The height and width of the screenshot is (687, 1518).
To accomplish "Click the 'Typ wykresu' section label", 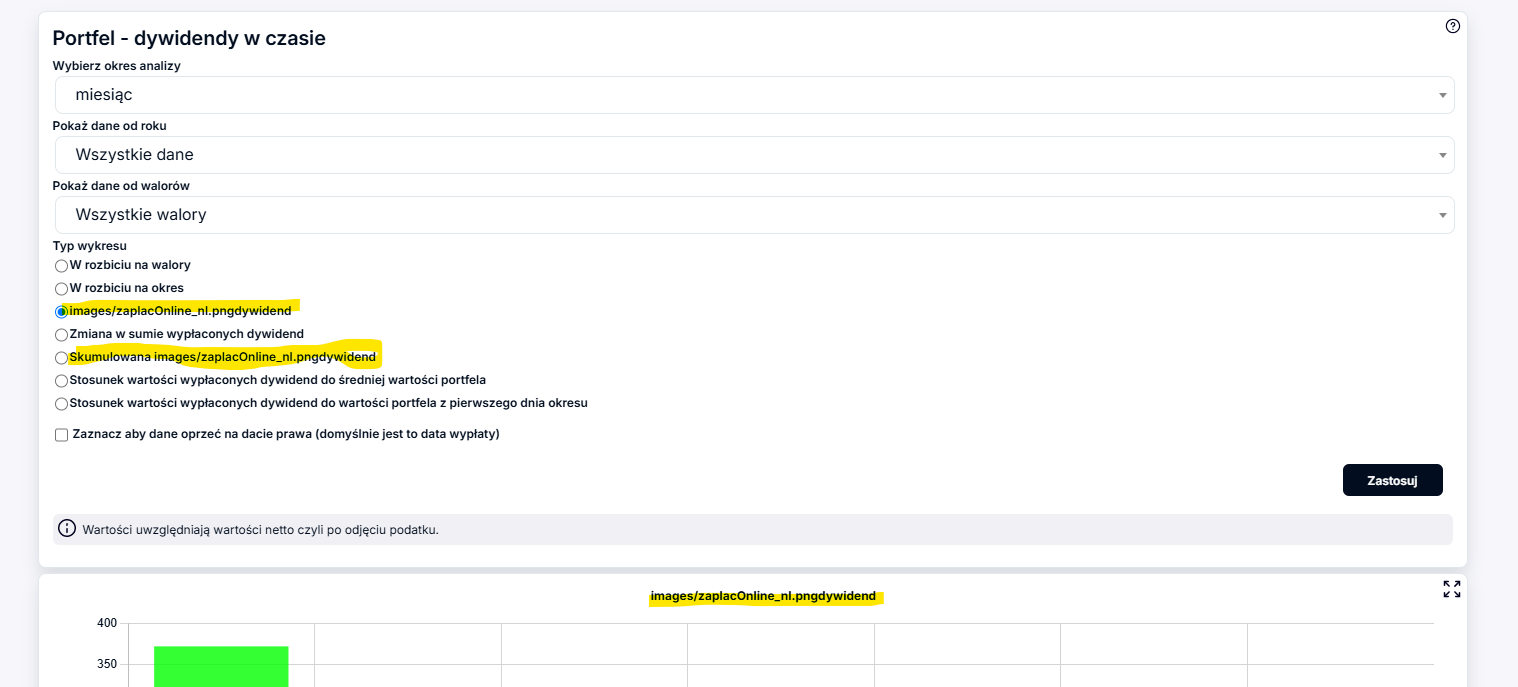I will (x=89, y=245).
